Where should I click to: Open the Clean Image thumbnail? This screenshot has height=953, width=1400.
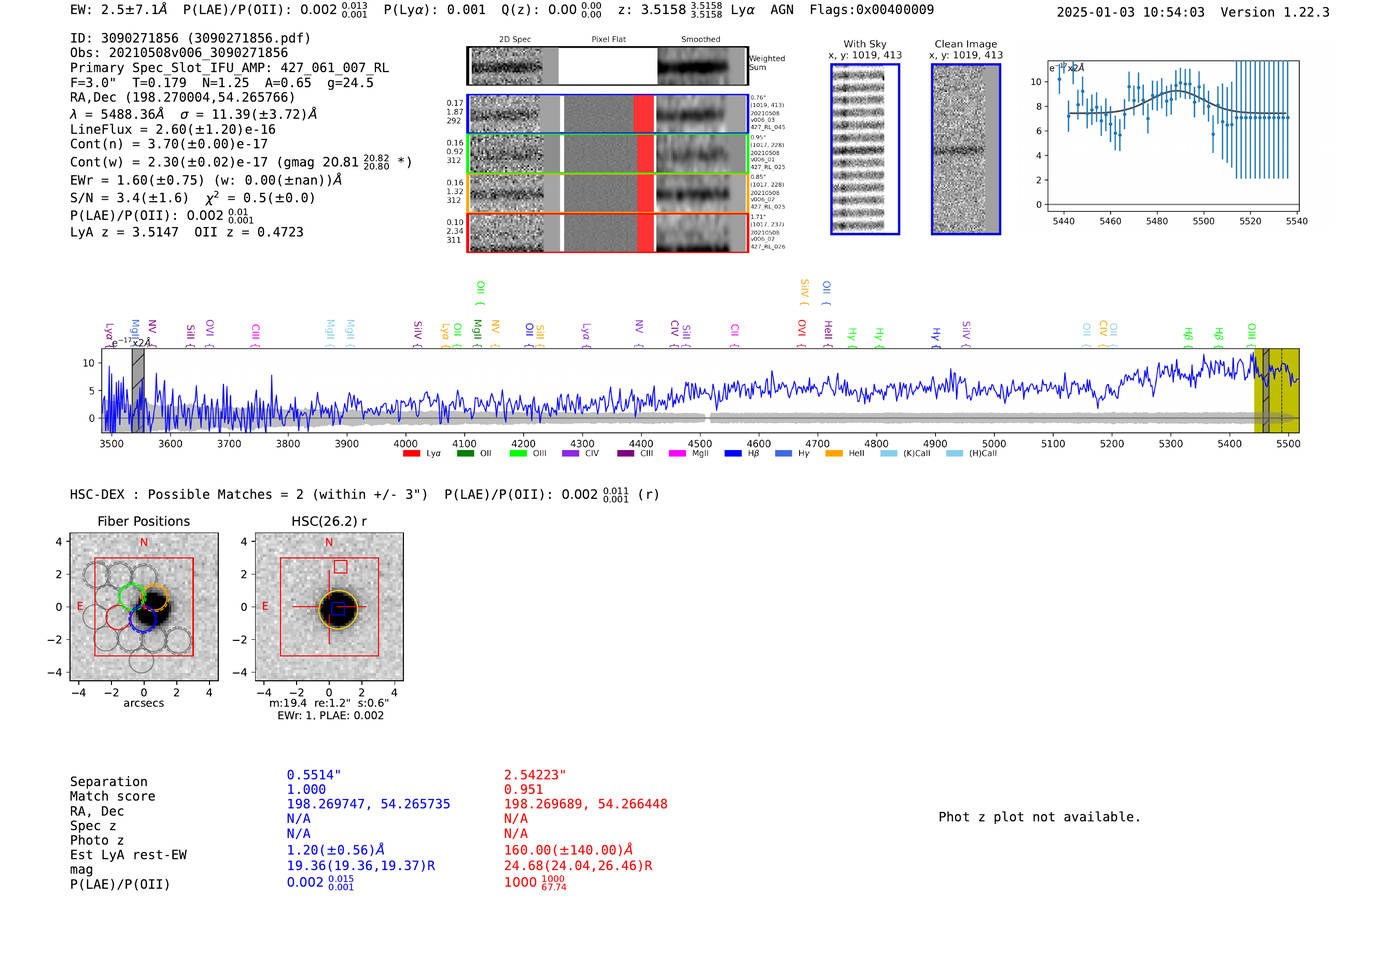966,149
